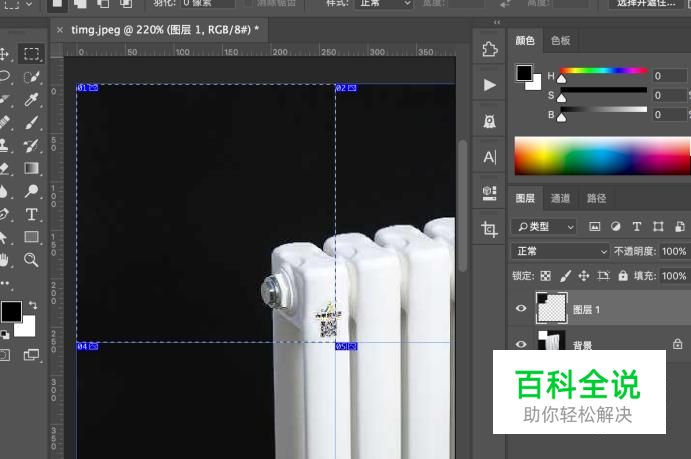
Task: Open the edit toolbar ellipsis
Action: coord(5,283)
